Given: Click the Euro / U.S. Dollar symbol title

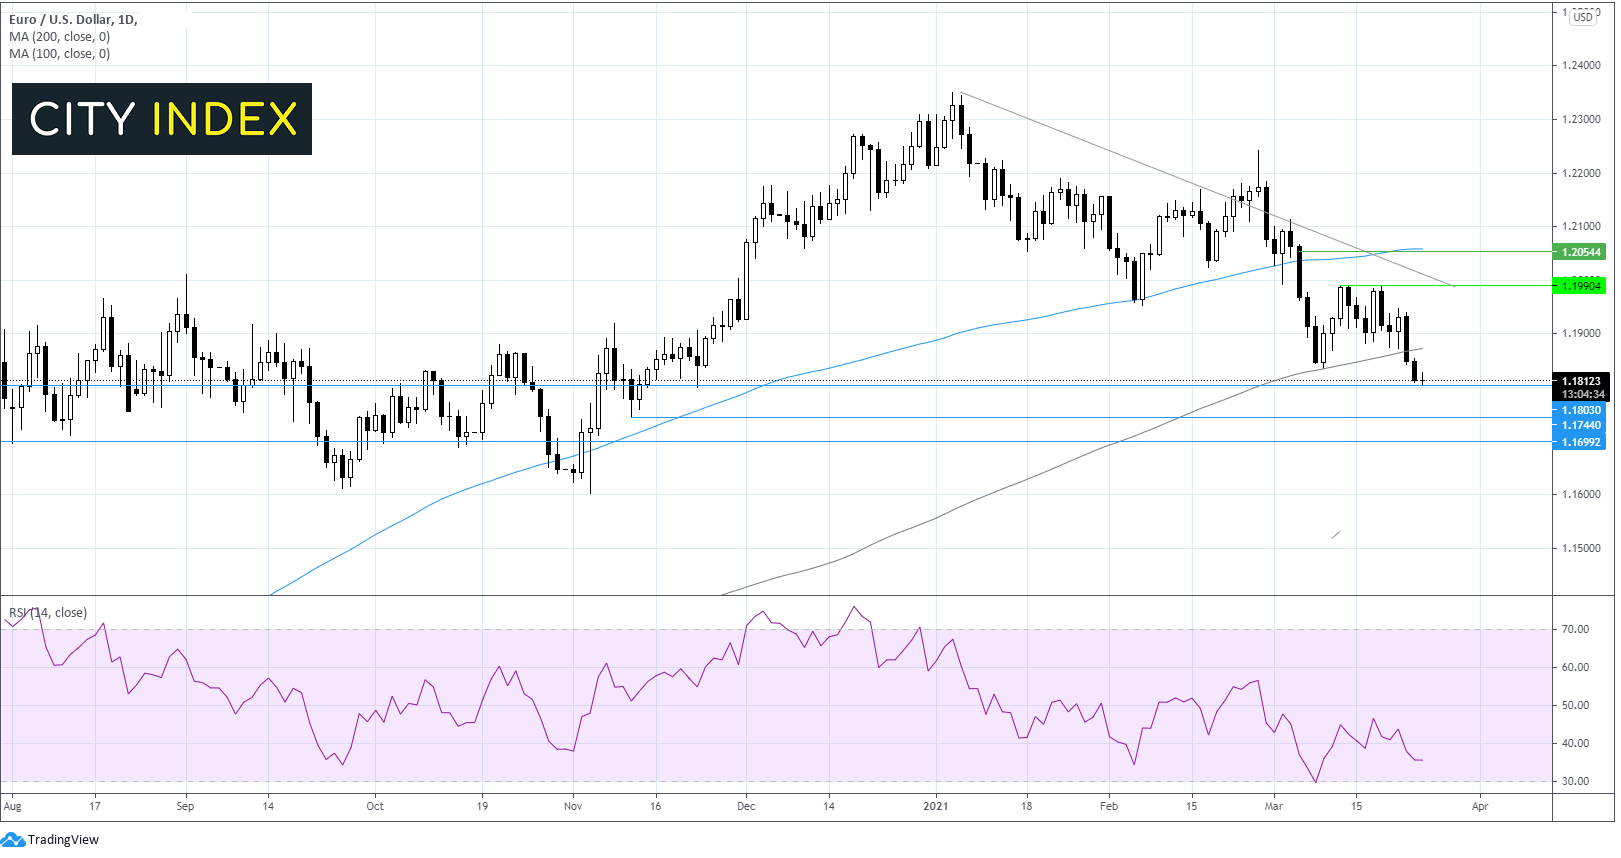Looking at the screenshot, I should [x=73, y=20].
